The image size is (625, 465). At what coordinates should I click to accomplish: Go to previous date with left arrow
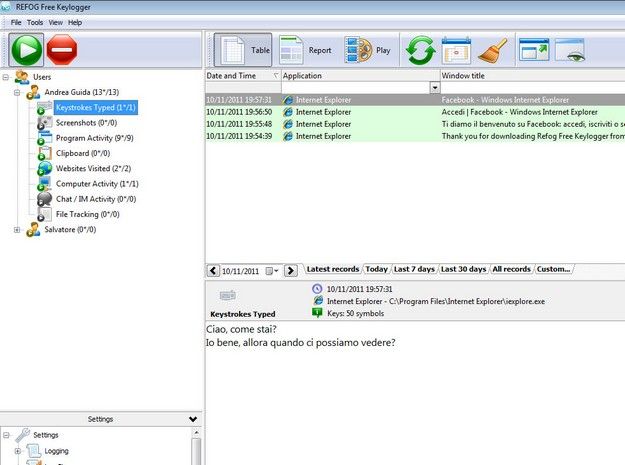pos(213,271)
